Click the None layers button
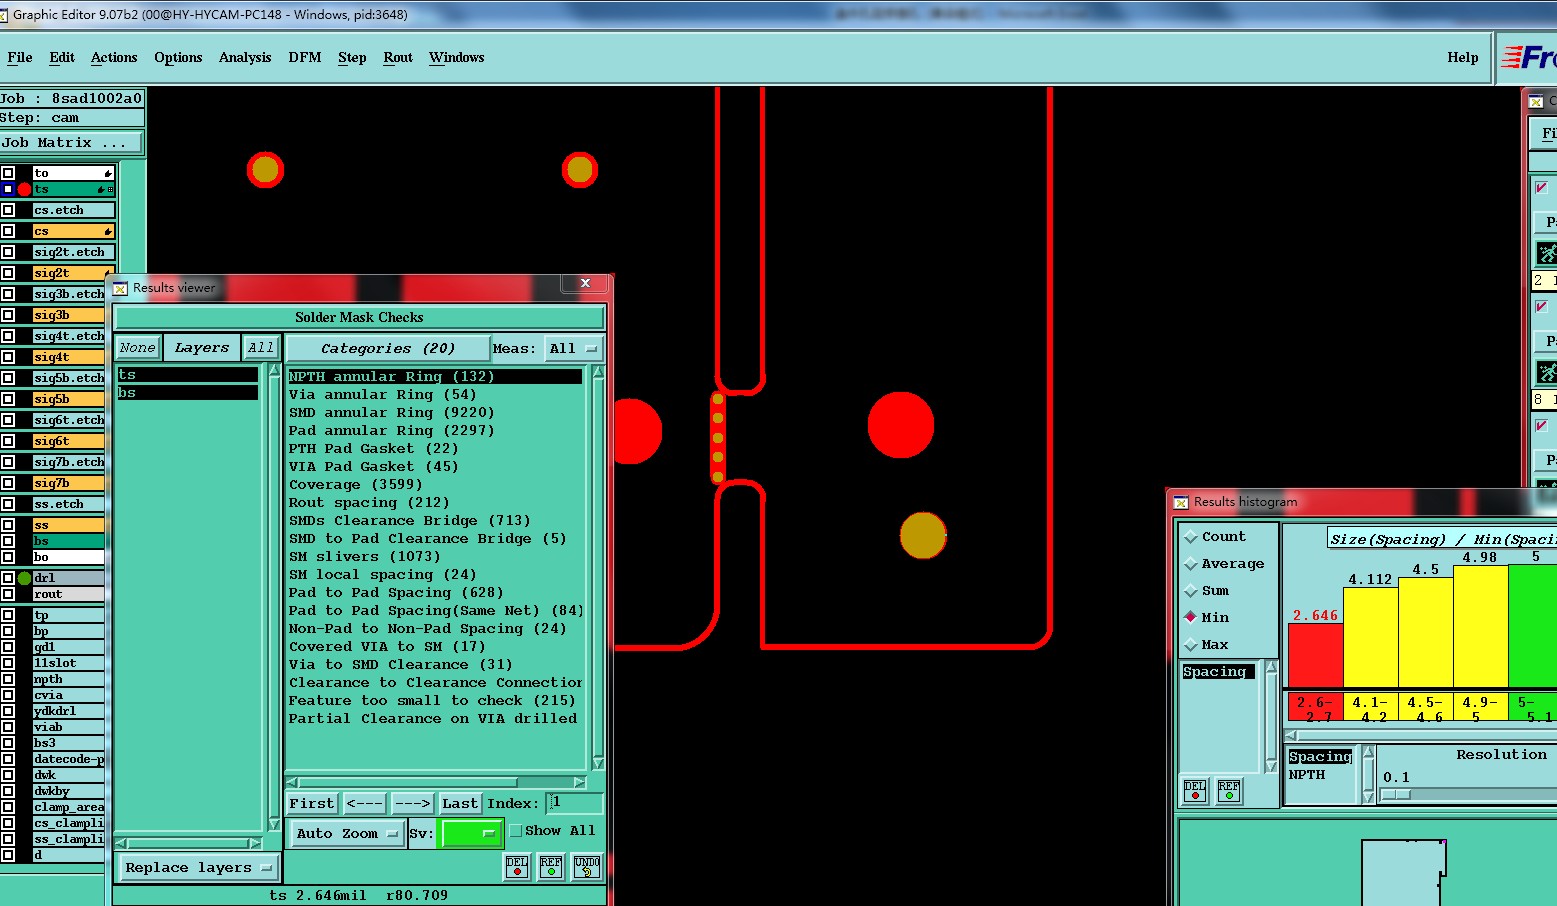Viewport: 1557px width, 906px height. pos(137,348)
